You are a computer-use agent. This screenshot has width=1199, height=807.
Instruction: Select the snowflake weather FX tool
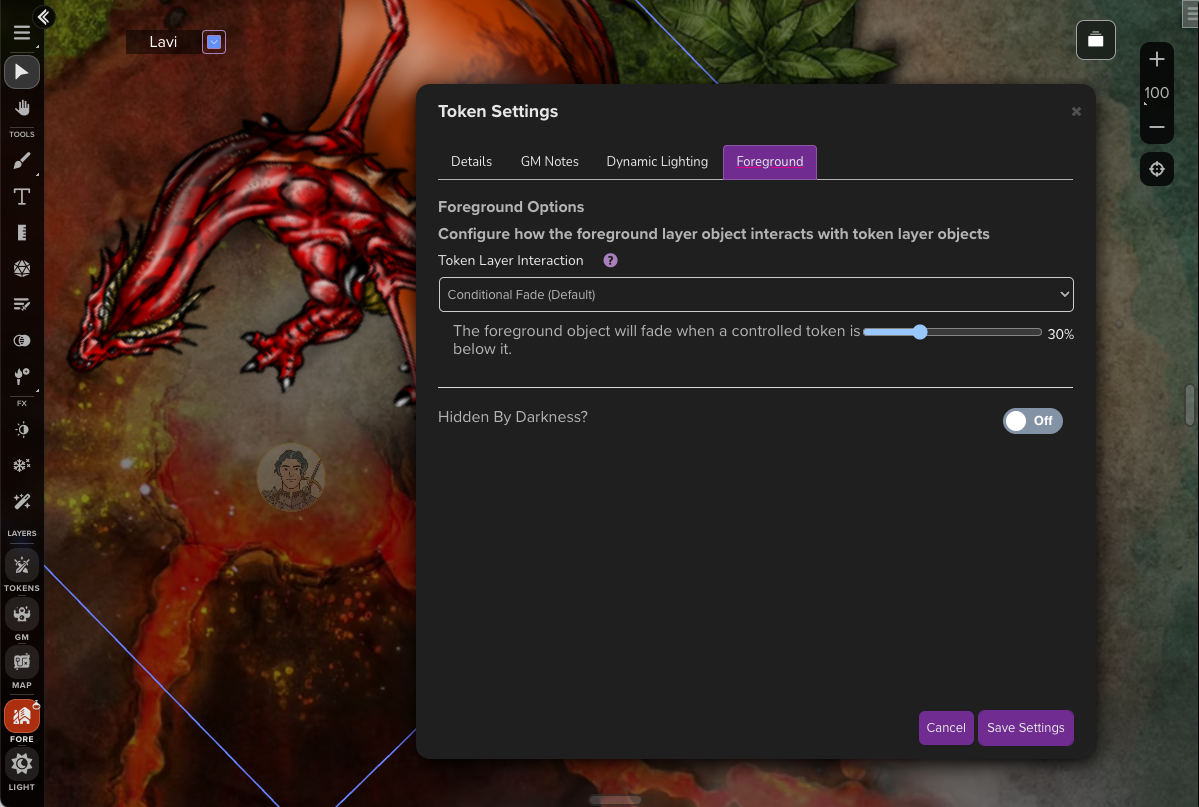[21, 465]
